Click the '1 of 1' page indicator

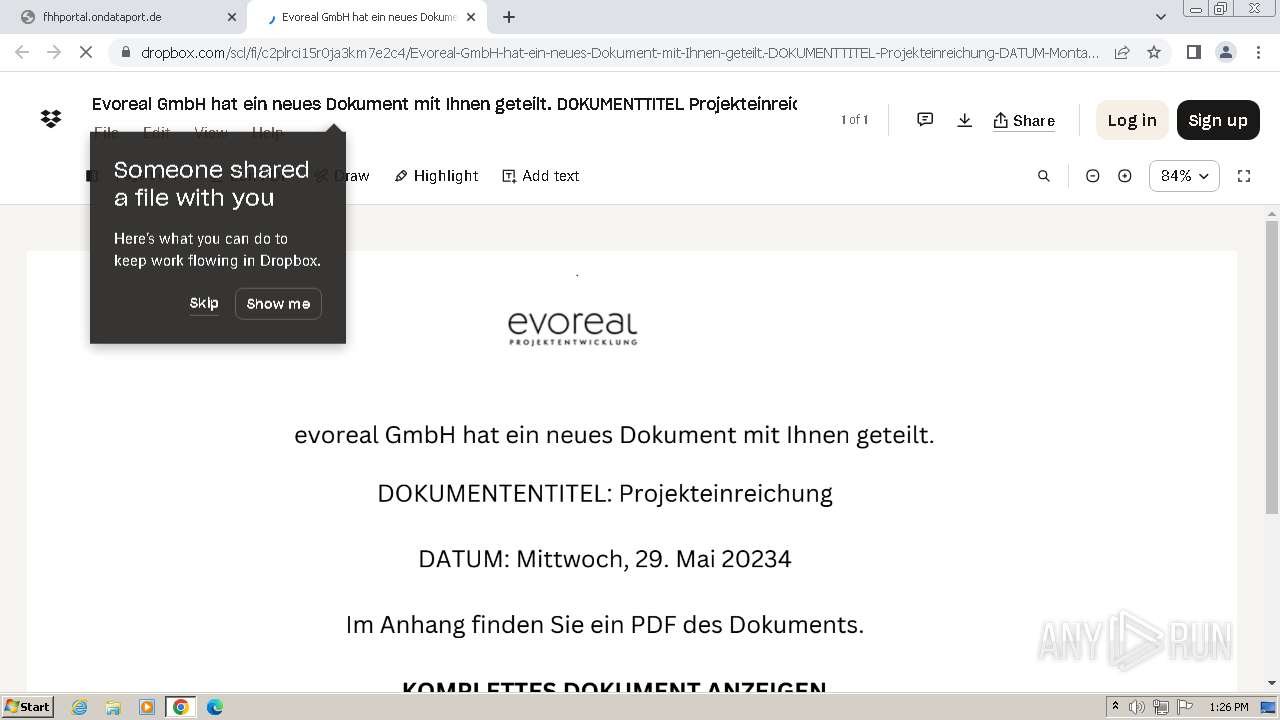(854, 120)
